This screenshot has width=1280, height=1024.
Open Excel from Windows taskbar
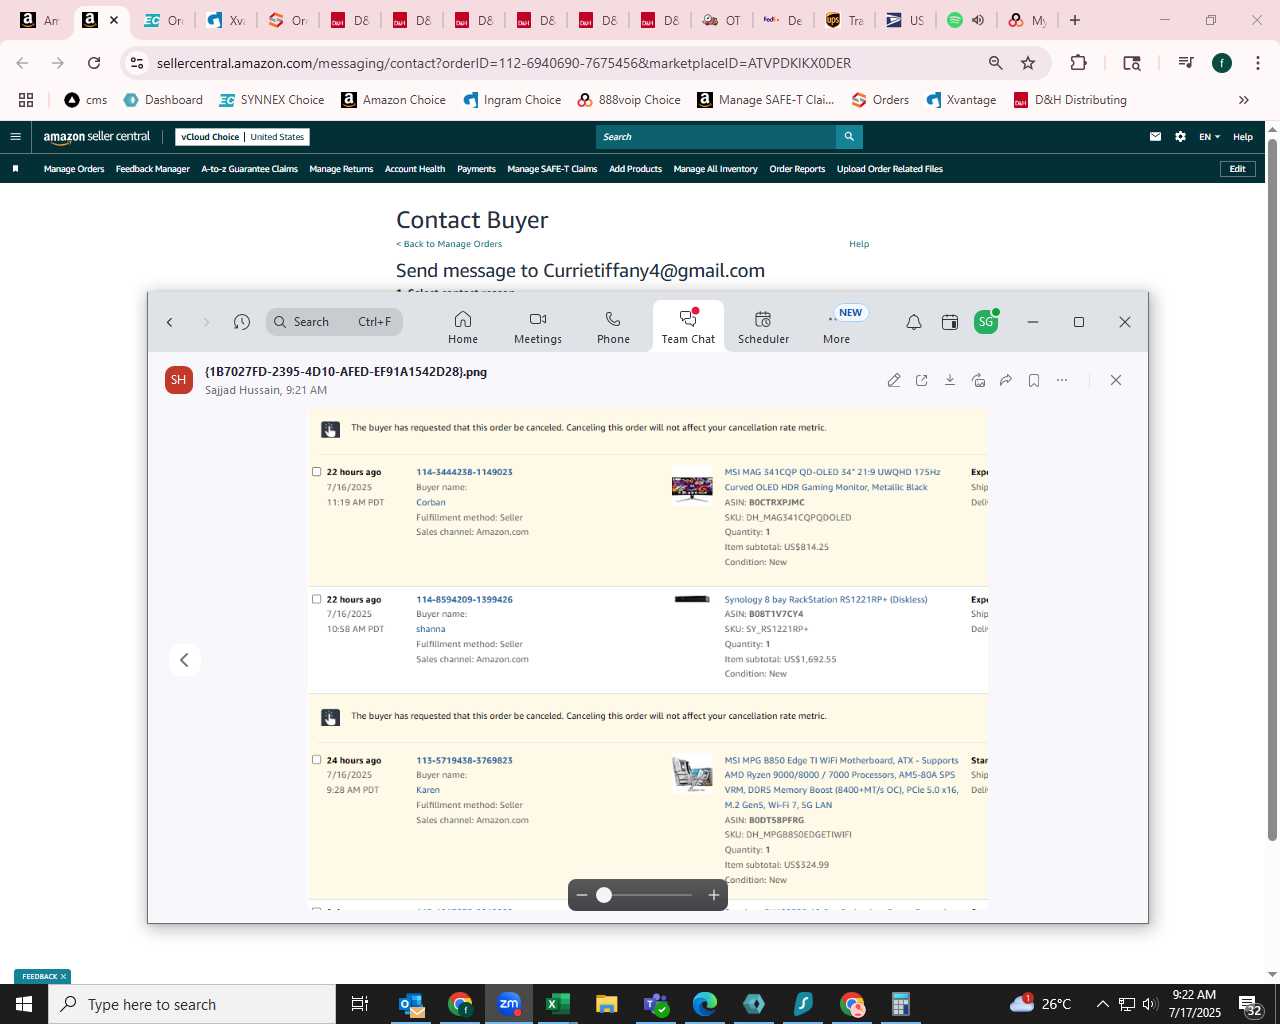pos(558,1004)
